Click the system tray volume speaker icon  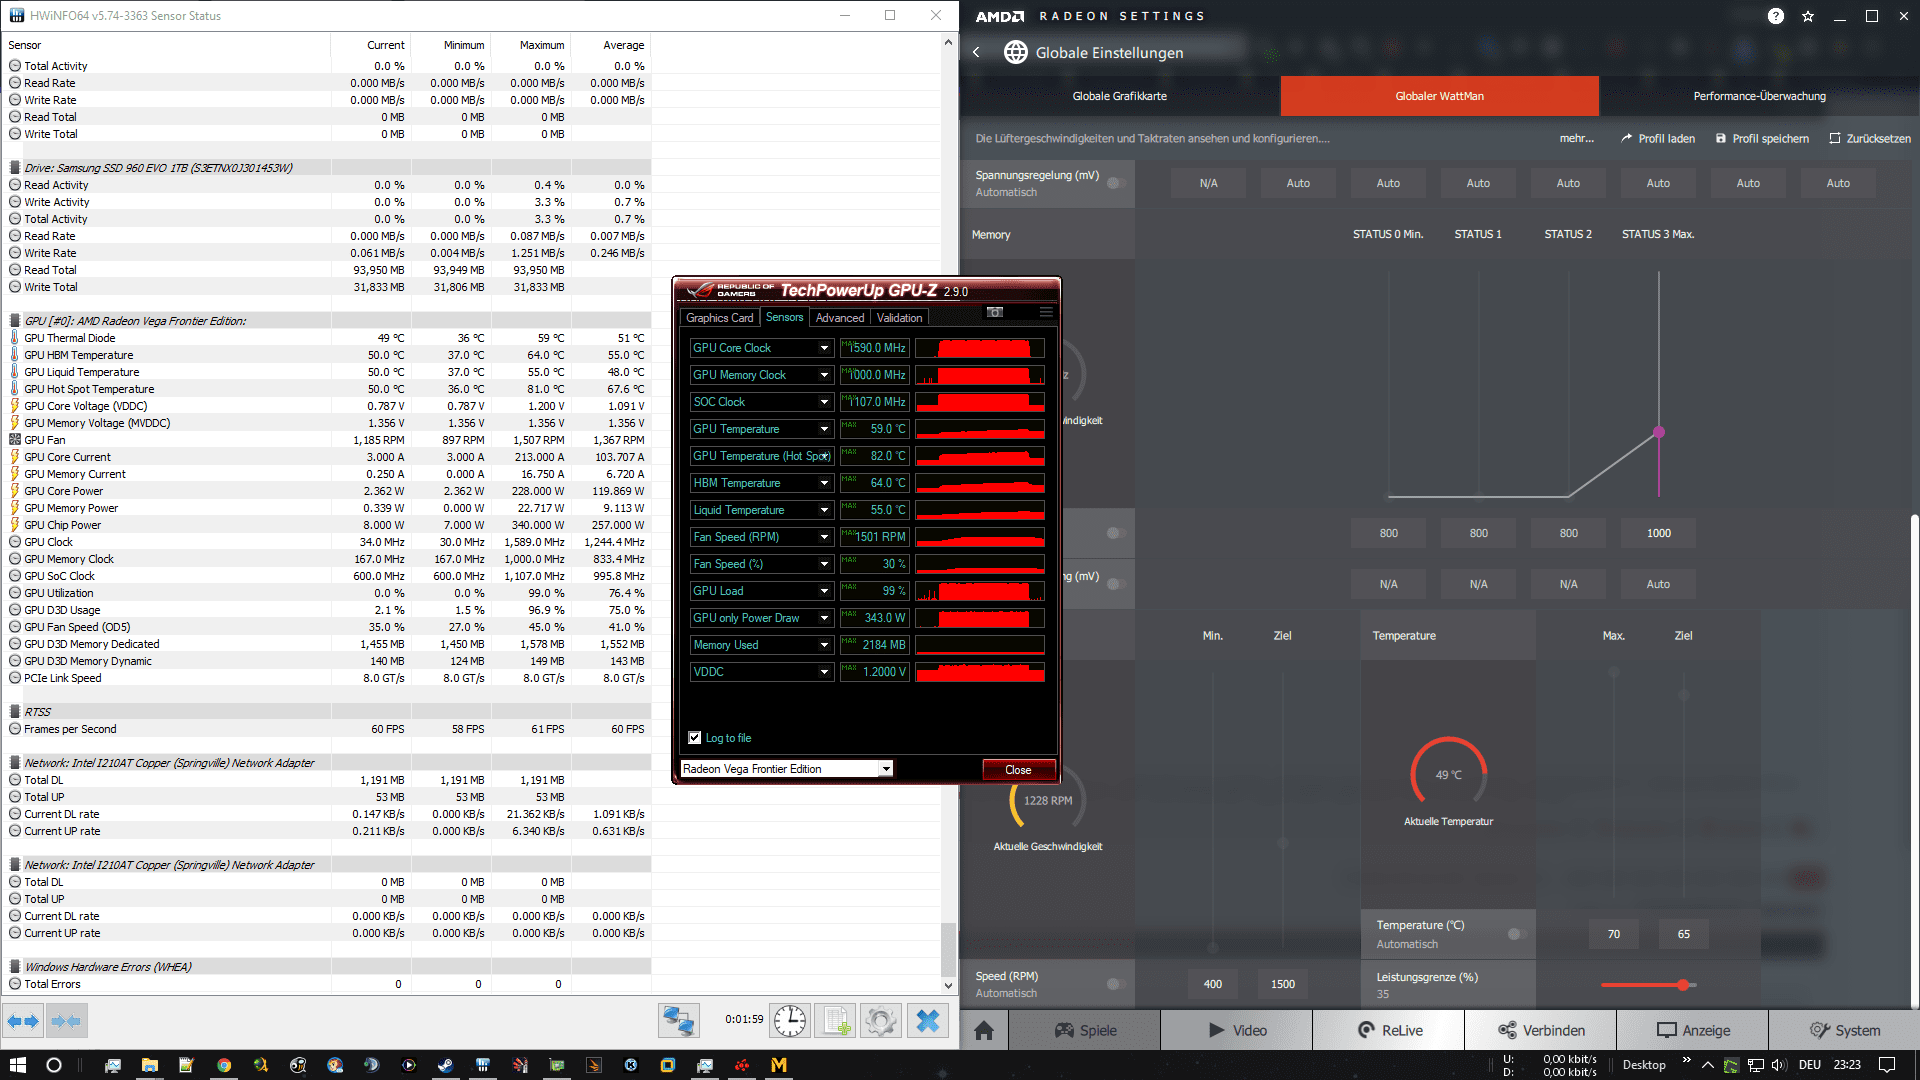point(1779,1065)
